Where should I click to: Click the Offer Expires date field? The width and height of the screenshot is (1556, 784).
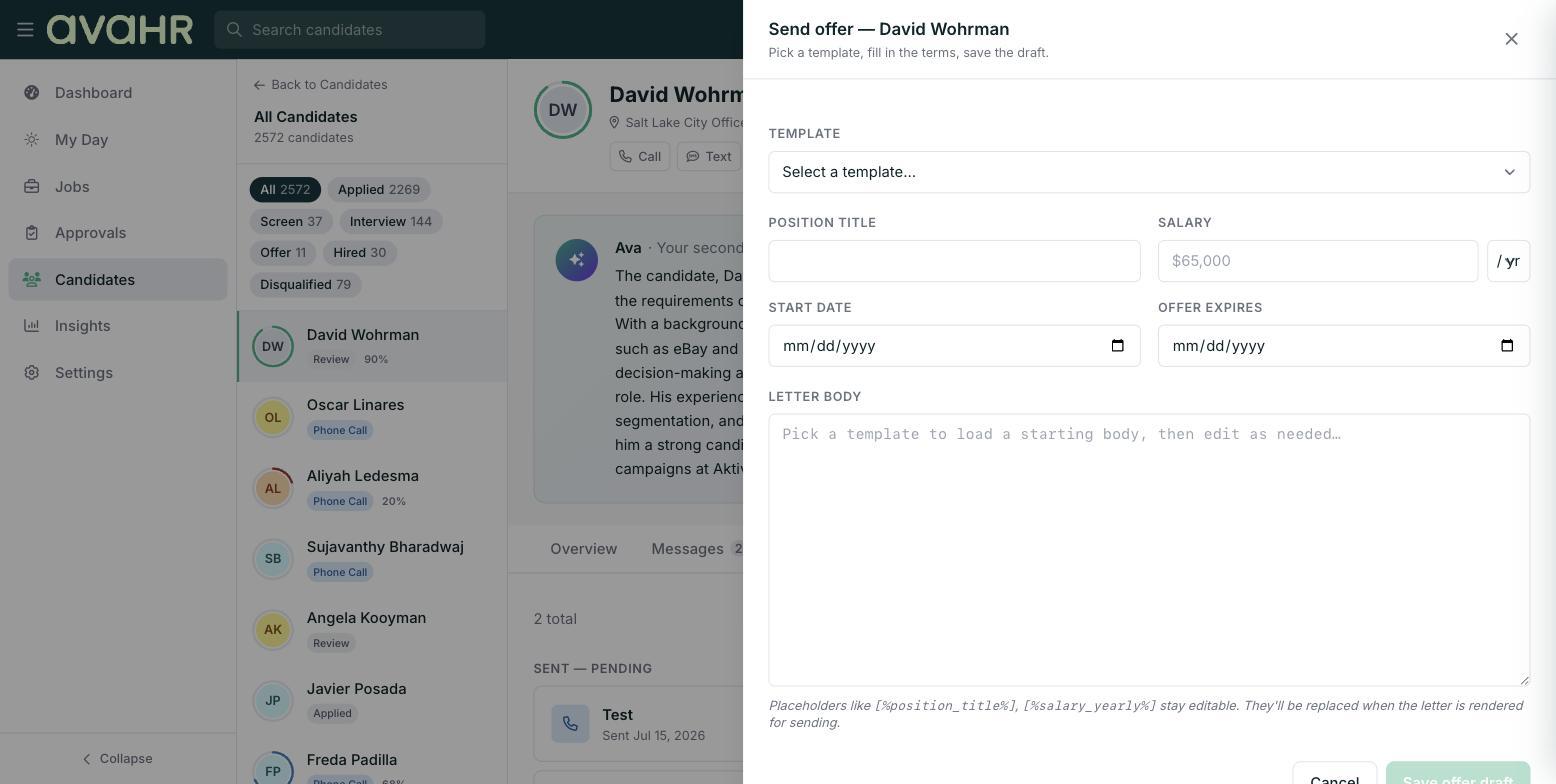[x=1344, y=346]
